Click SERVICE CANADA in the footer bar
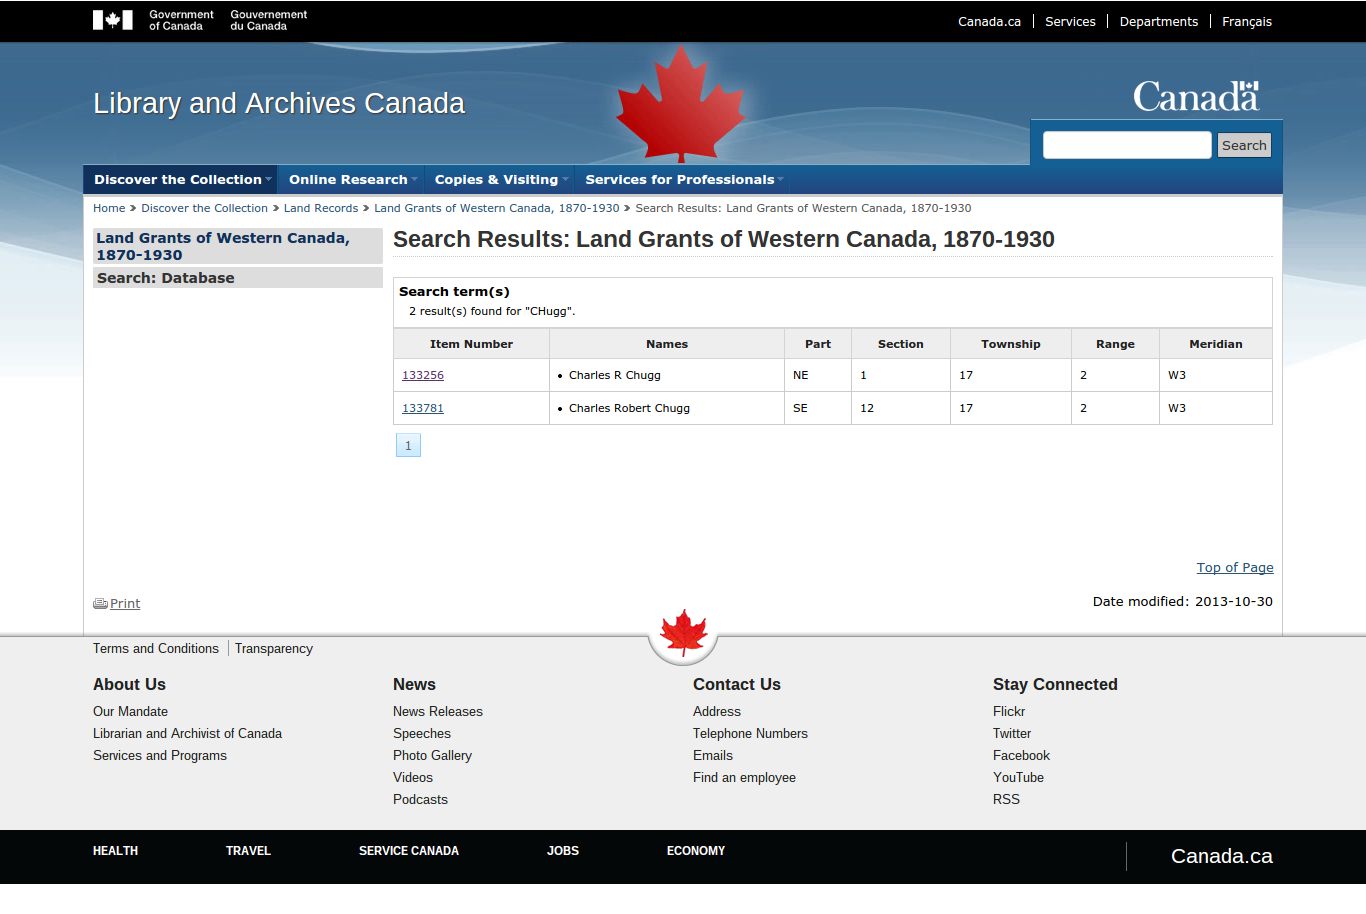The width and height of the screenshot is (1366, 914). click(x=409, y=851)
